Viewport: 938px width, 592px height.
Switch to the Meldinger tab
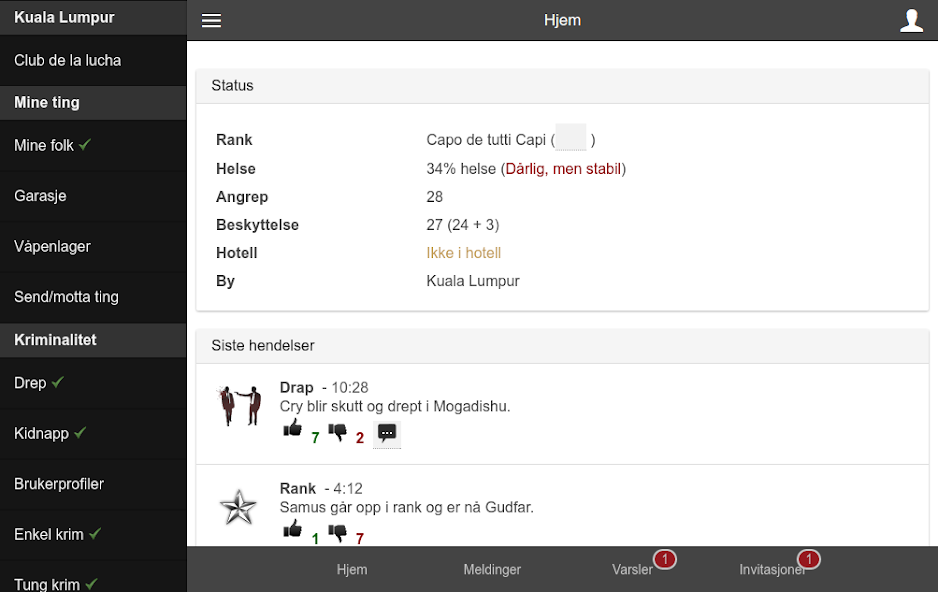click(x=492, y=569)
